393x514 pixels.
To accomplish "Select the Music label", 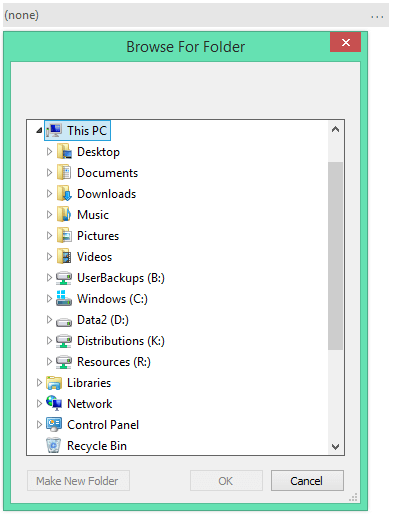I will coord(93,215).
